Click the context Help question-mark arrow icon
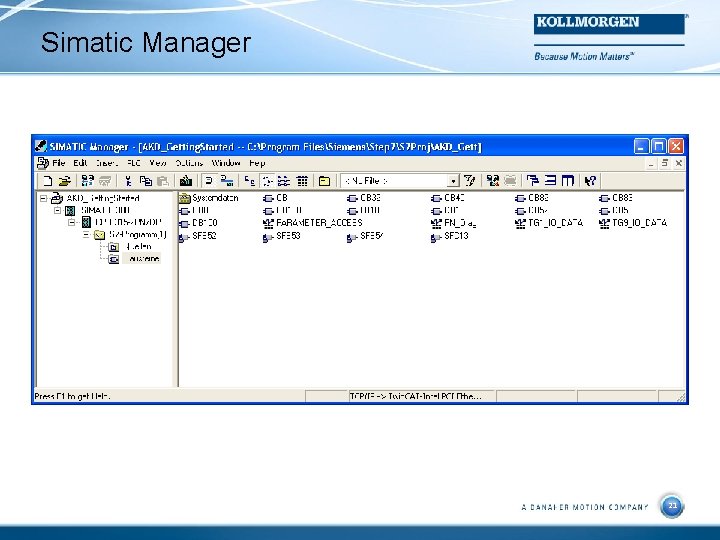The image size is (720, 540). tap(591, 181)
